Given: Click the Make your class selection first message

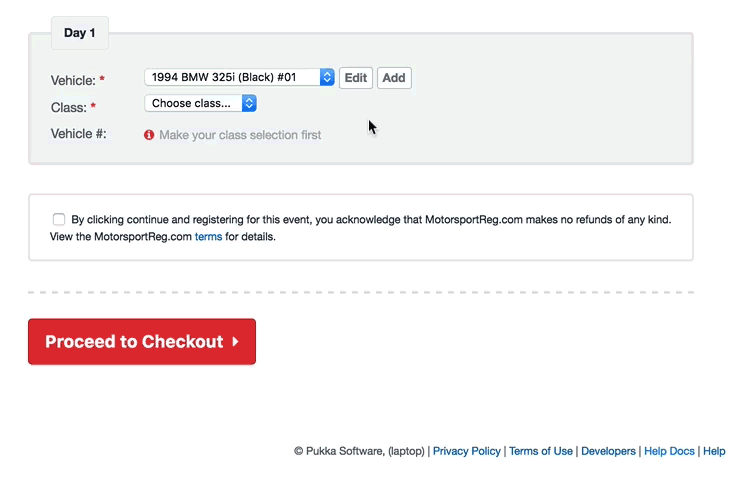Looking at the screenshot, I should click(240, 135).
